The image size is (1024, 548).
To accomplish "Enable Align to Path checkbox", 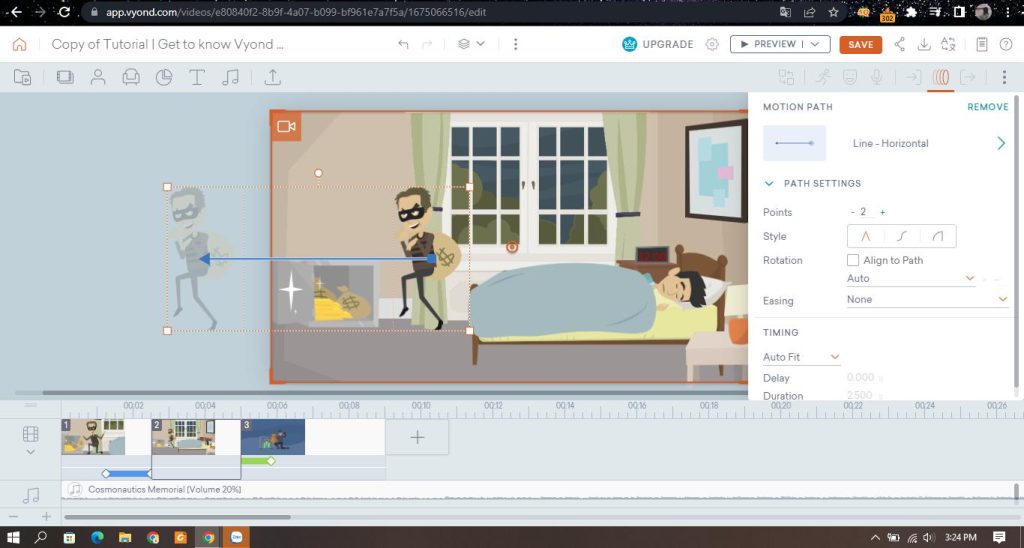I will click(853, 260).
